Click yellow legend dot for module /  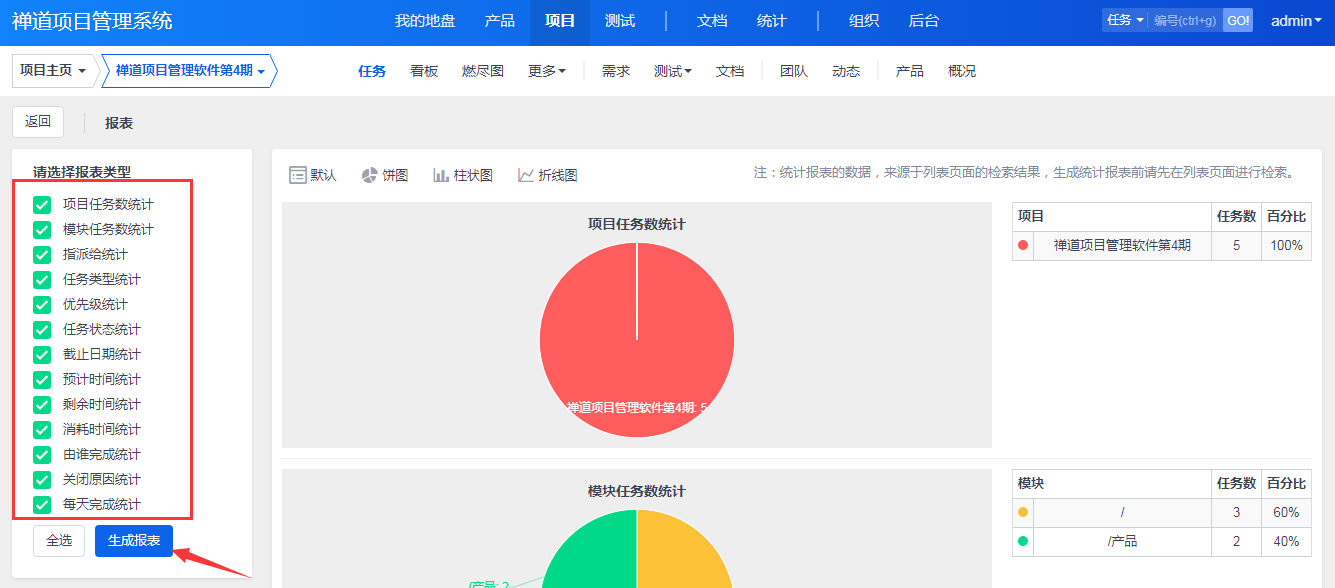(1023, 512)
